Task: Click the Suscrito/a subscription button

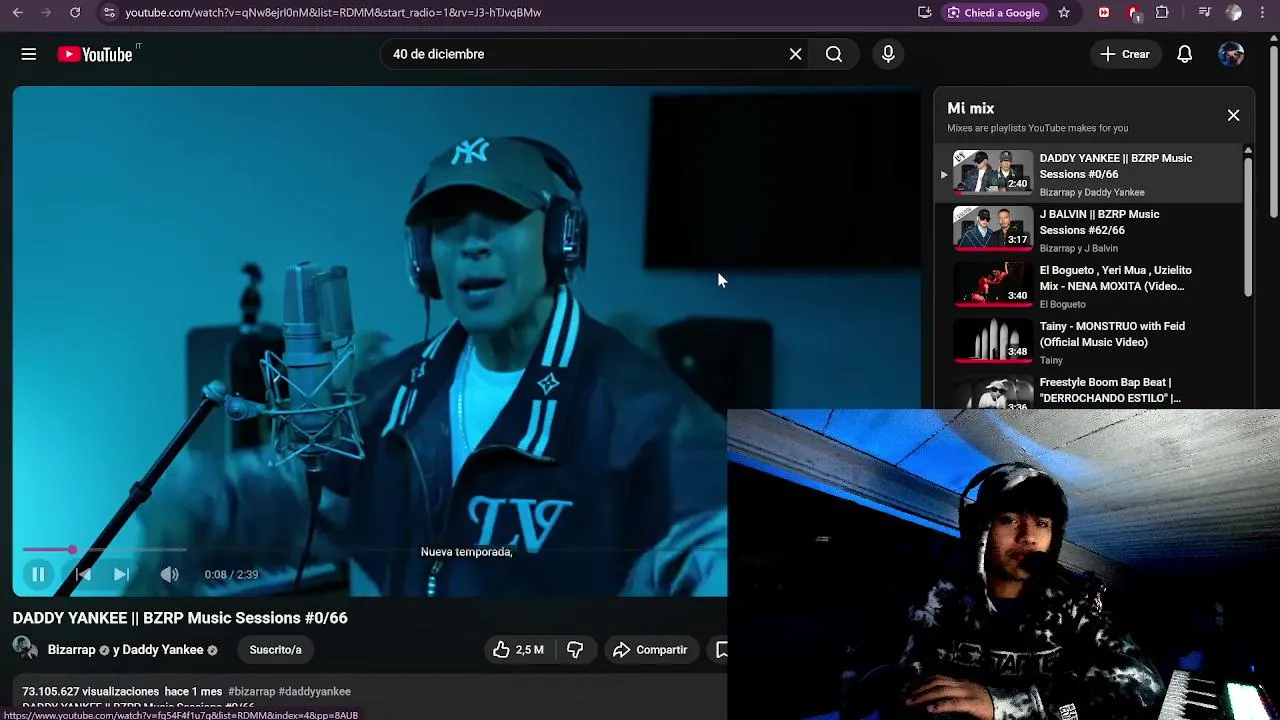Action: click(275, 650)
